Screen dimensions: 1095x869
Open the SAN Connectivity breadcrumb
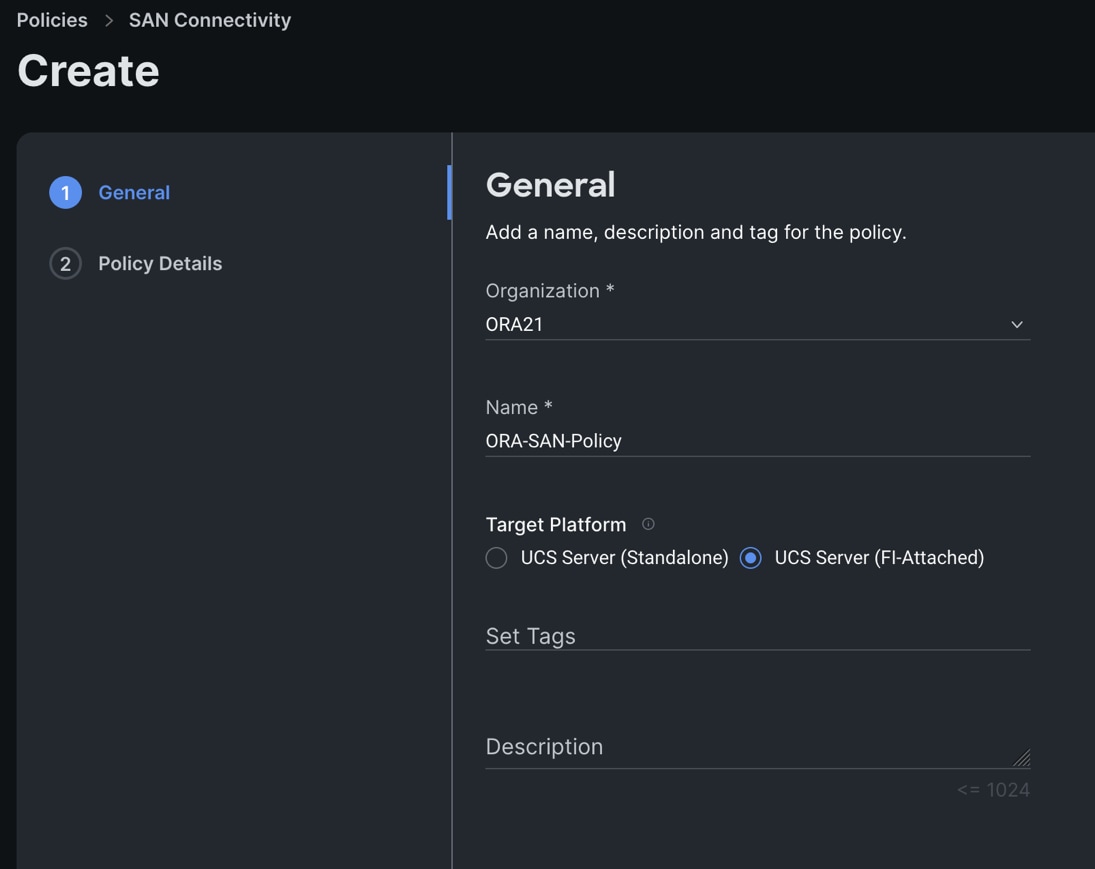tap(210, 20)
